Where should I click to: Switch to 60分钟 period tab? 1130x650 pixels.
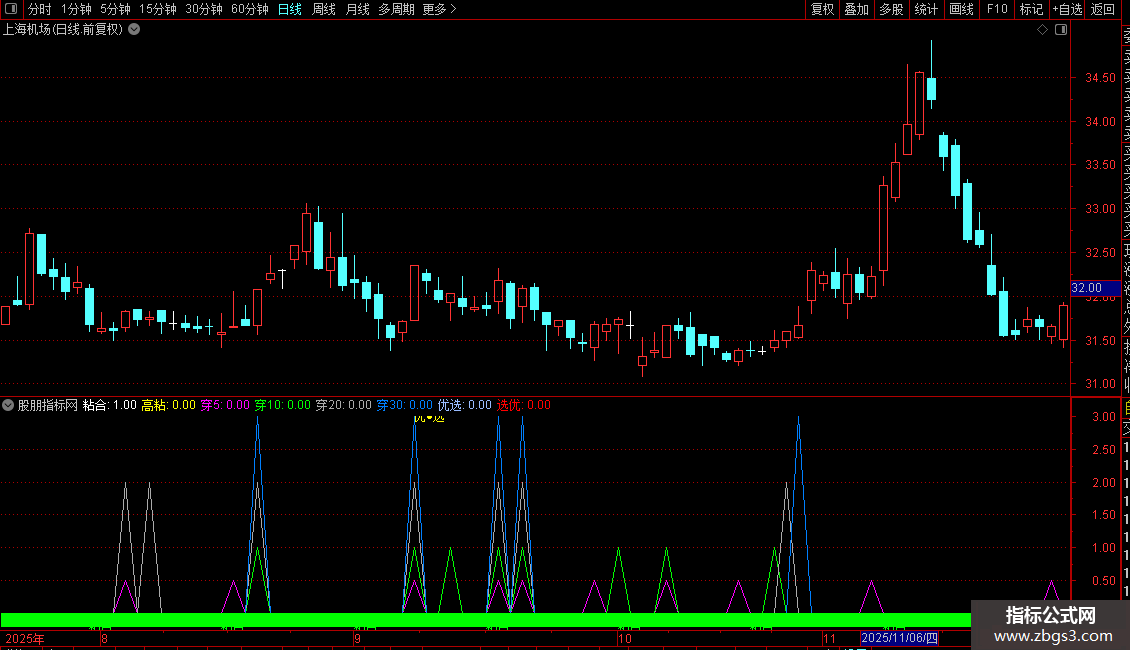(x=249, y=9)
